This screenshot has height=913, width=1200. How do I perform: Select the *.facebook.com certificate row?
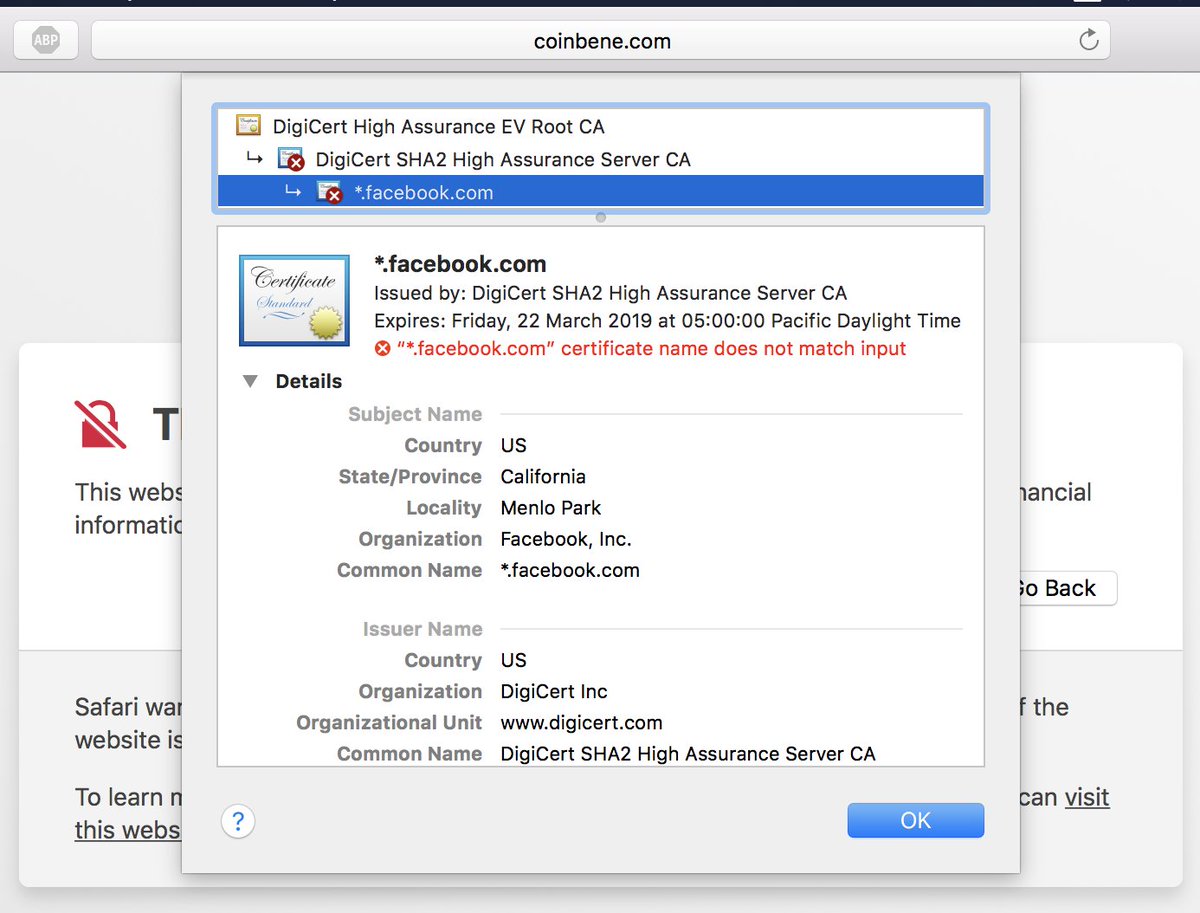pyautogui.click(x=601, y=192)
